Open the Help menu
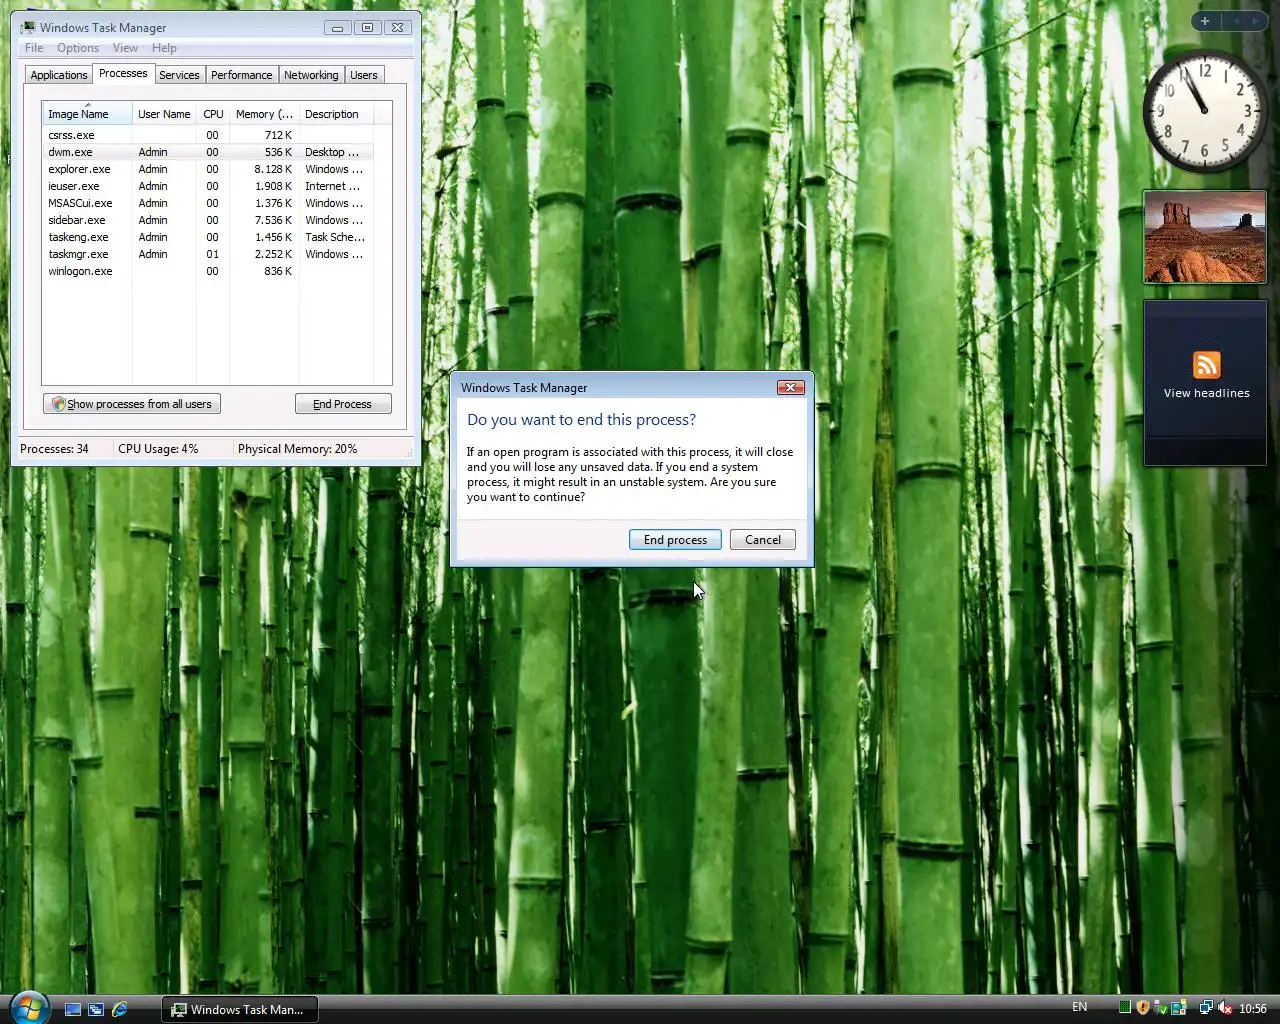Screen dimensions: 1280x1024 click(164, 48)
